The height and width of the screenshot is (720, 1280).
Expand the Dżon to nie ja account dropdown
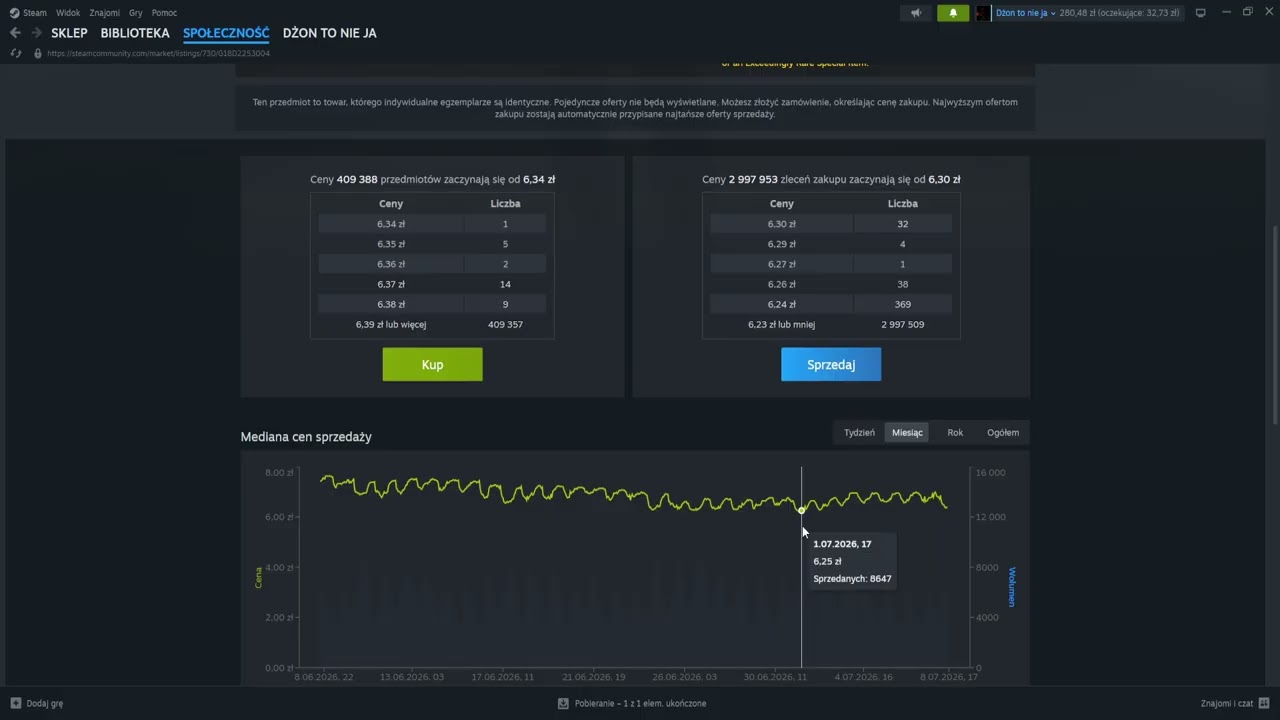click(1026, 13)
